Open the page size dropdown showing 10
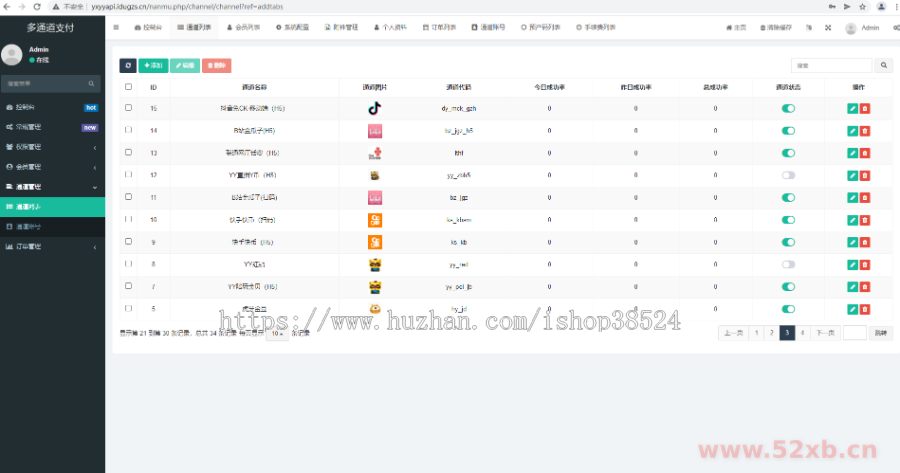 pyautogui.click(x=277, y=333)
